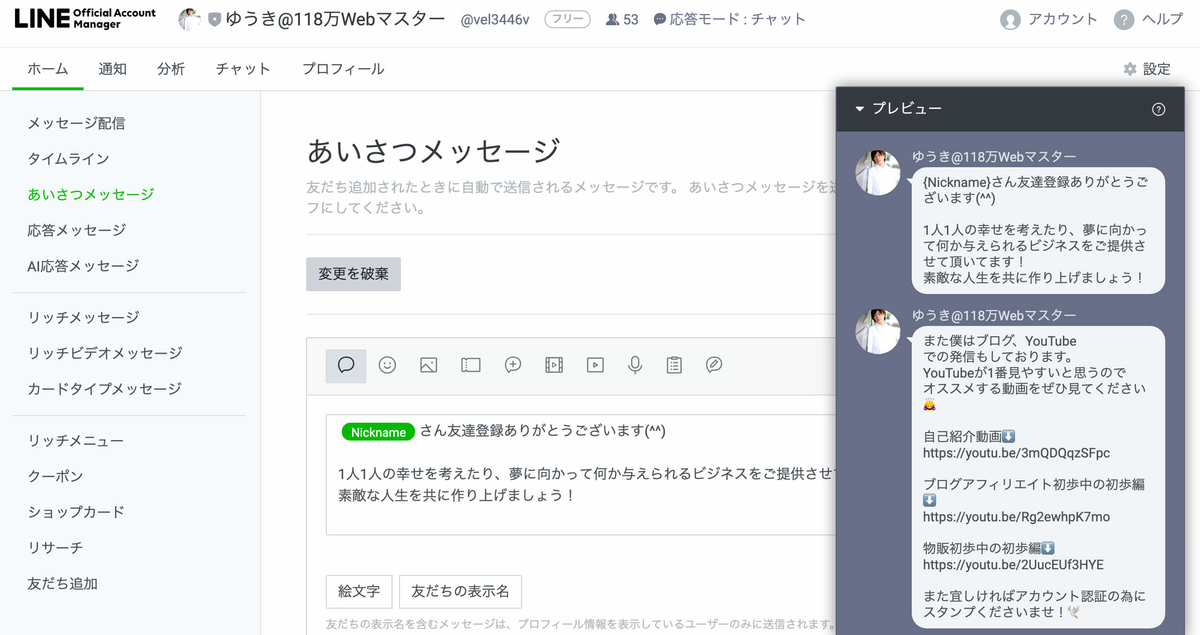Click account profile picture in header
1200x635 pixels.
point(189,19)
